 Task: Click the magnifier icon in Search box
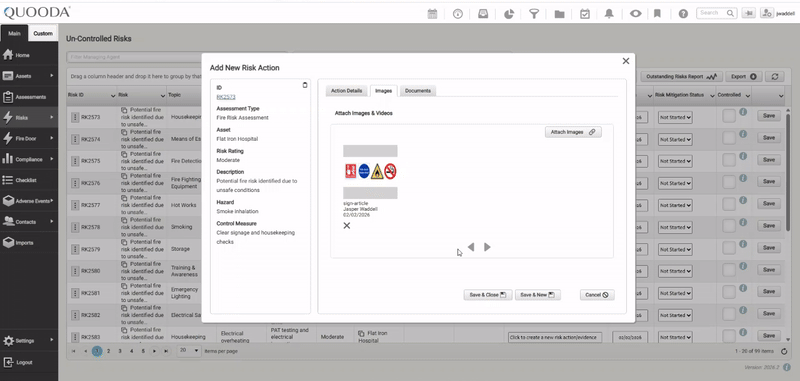tap(731, 13)
